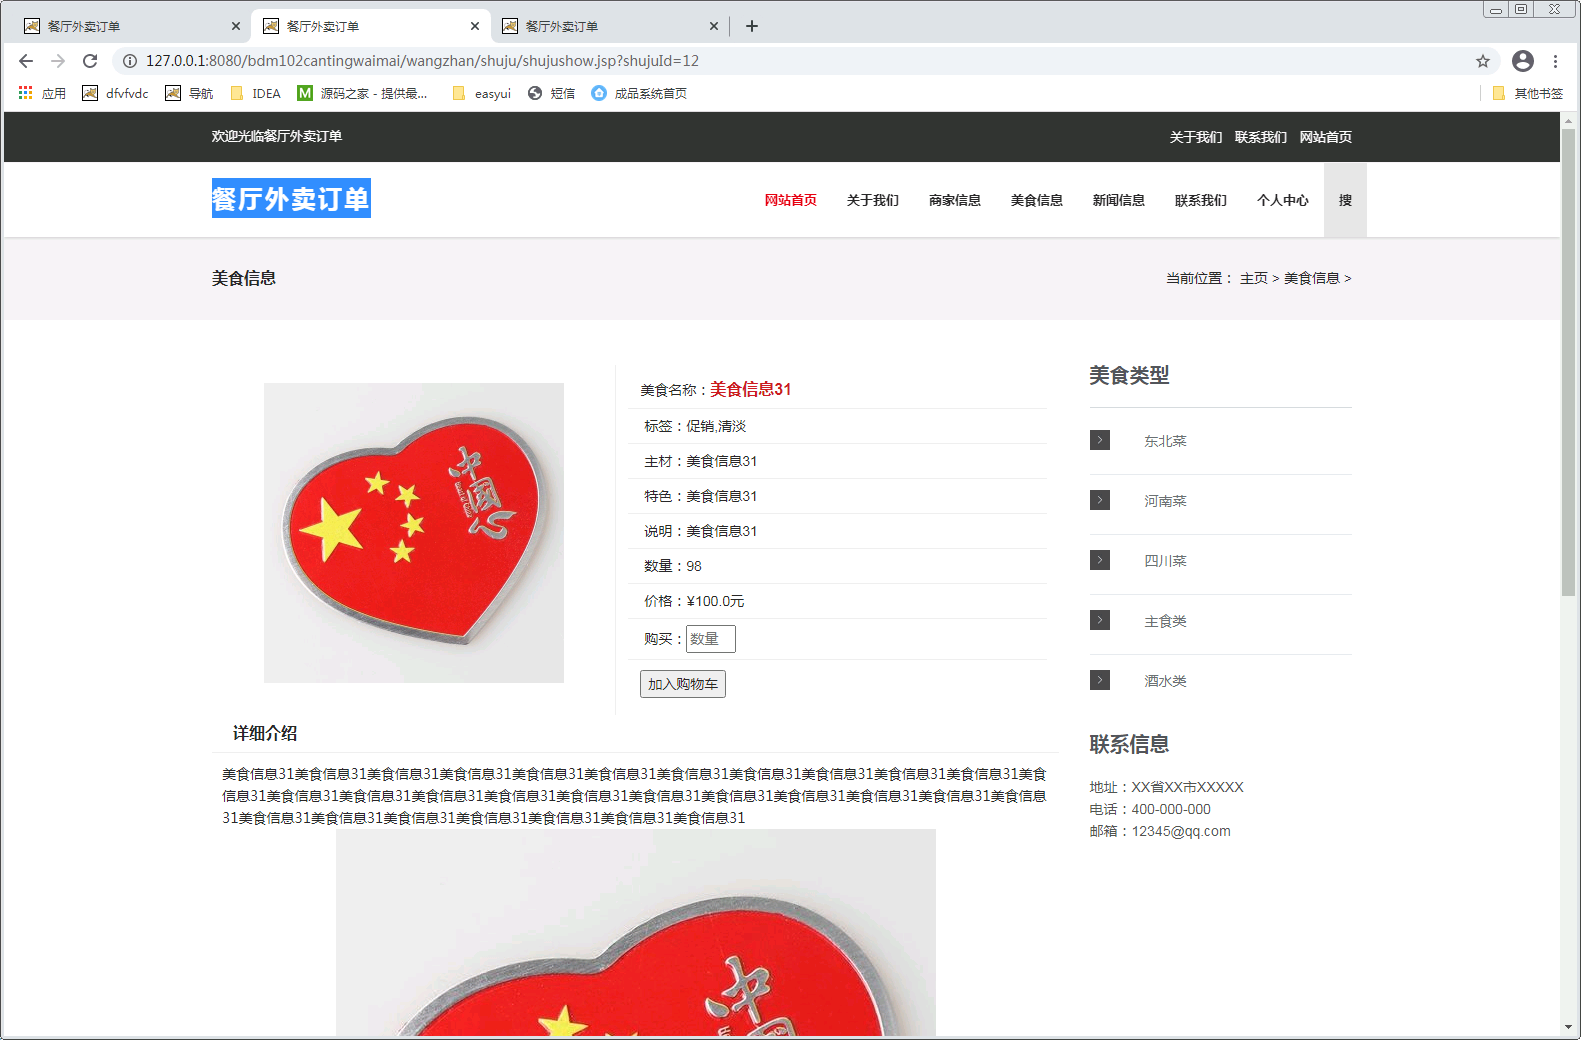1581x1040 pixels.
Task: Open the 源码之家 bookmark
Action: click(362, 93)
